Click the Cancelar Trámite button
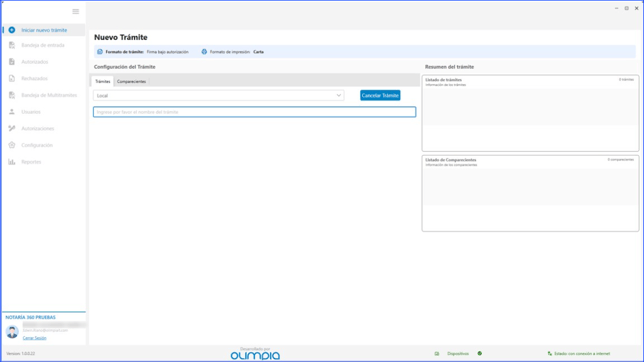644x362 pixels. point(380,95)
